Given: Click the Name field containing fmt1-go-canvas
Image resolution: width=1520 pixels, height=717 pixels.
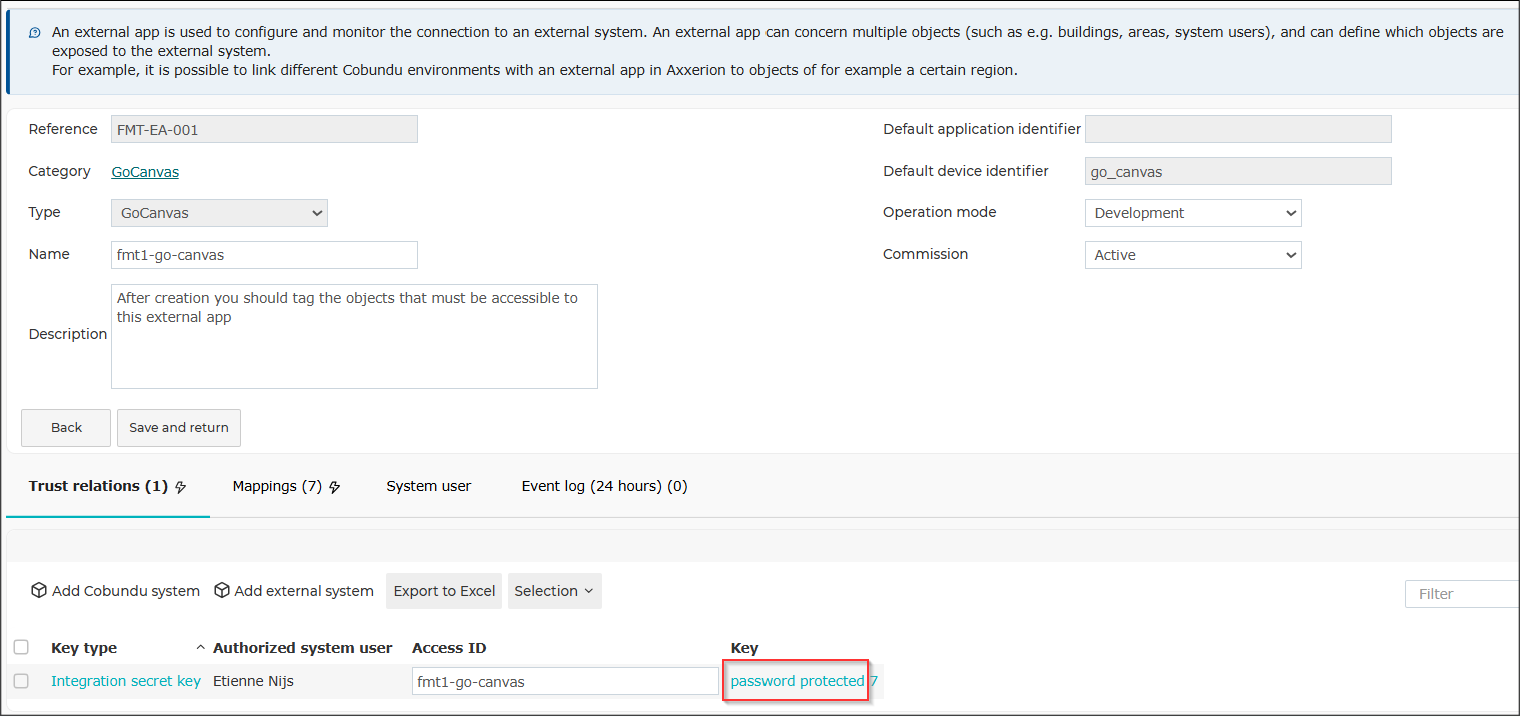Looking at the screenshot, I should [x=264, y=255].
